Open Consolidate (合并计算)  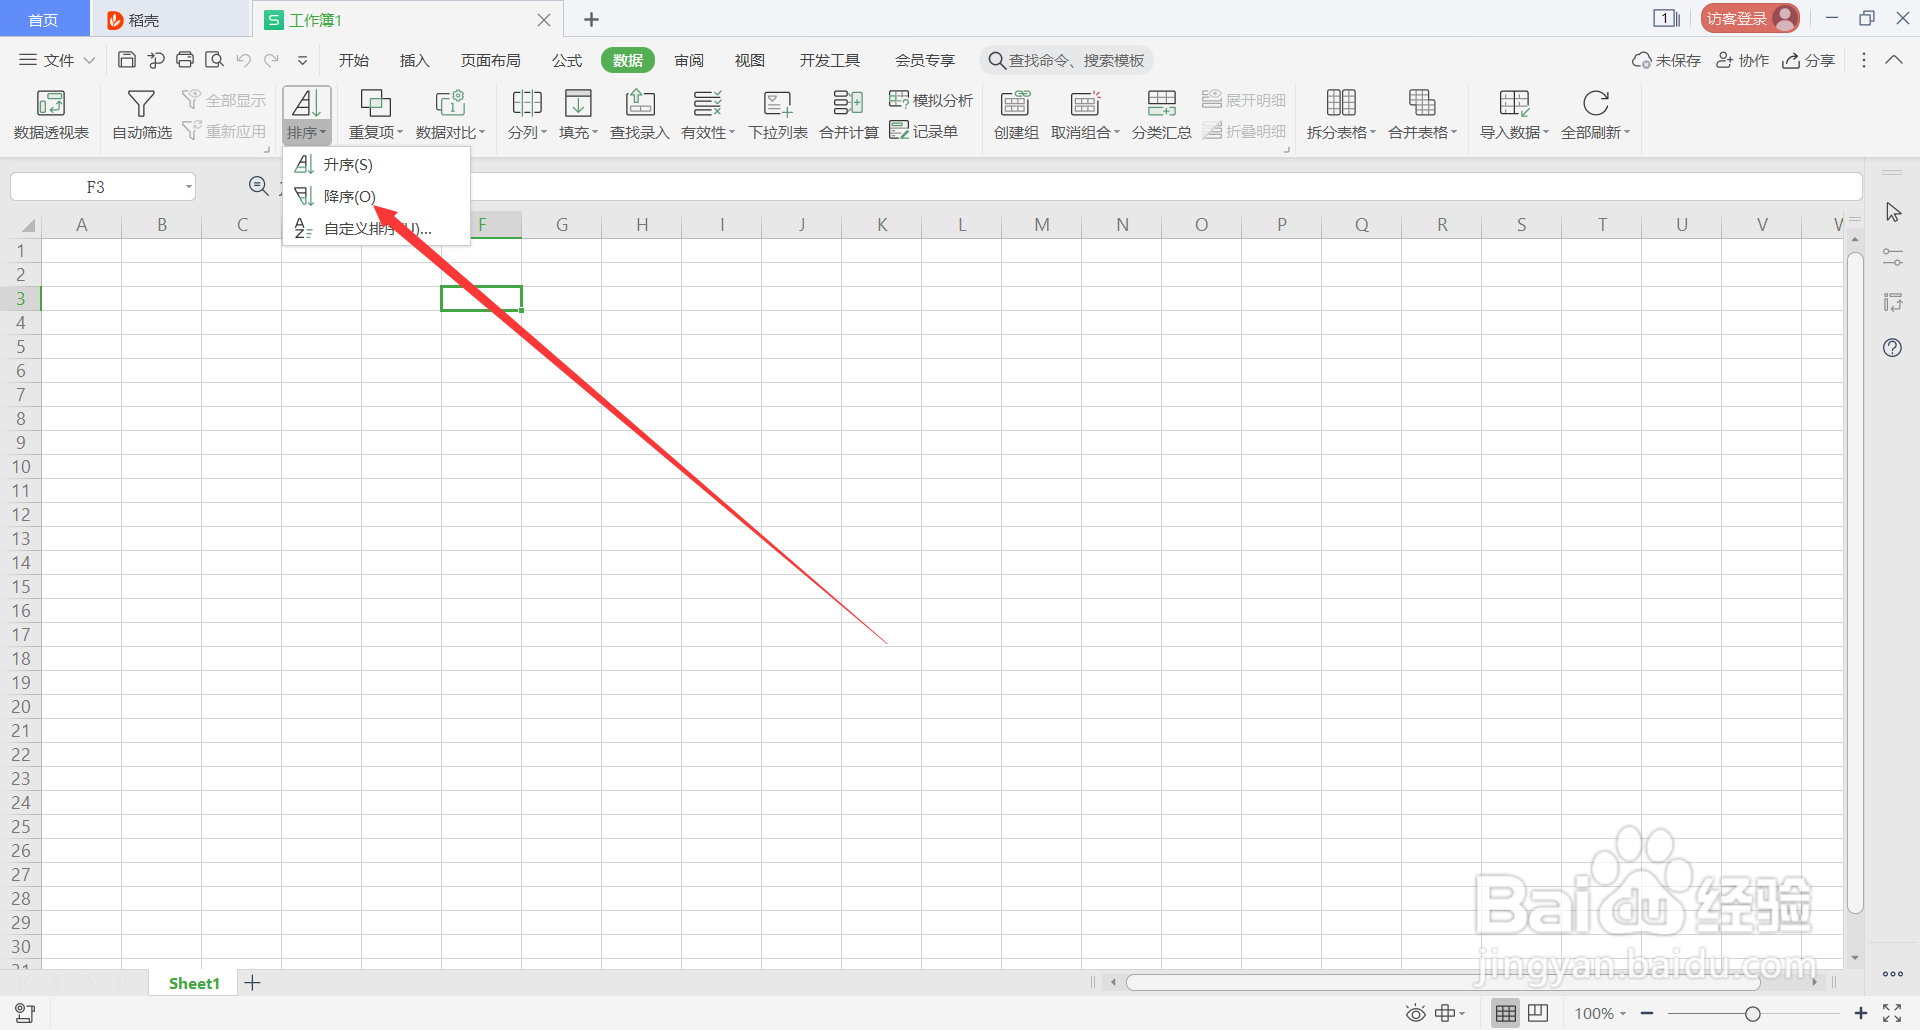[849, 114]
